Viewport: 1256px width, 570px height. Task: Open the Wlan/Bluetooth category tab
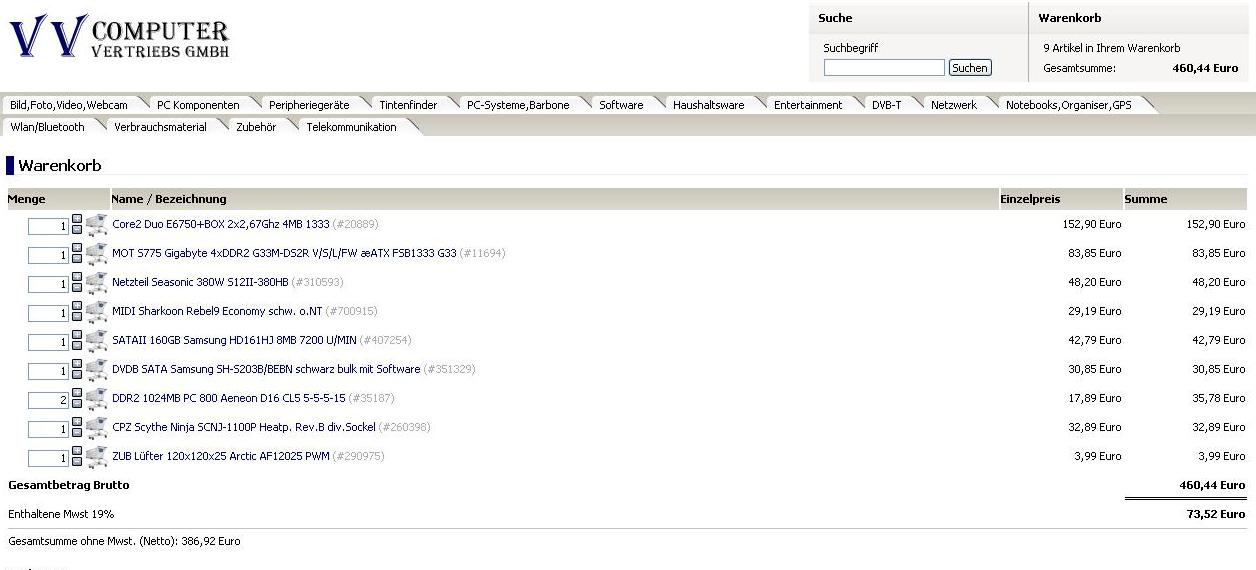point(48,127)
